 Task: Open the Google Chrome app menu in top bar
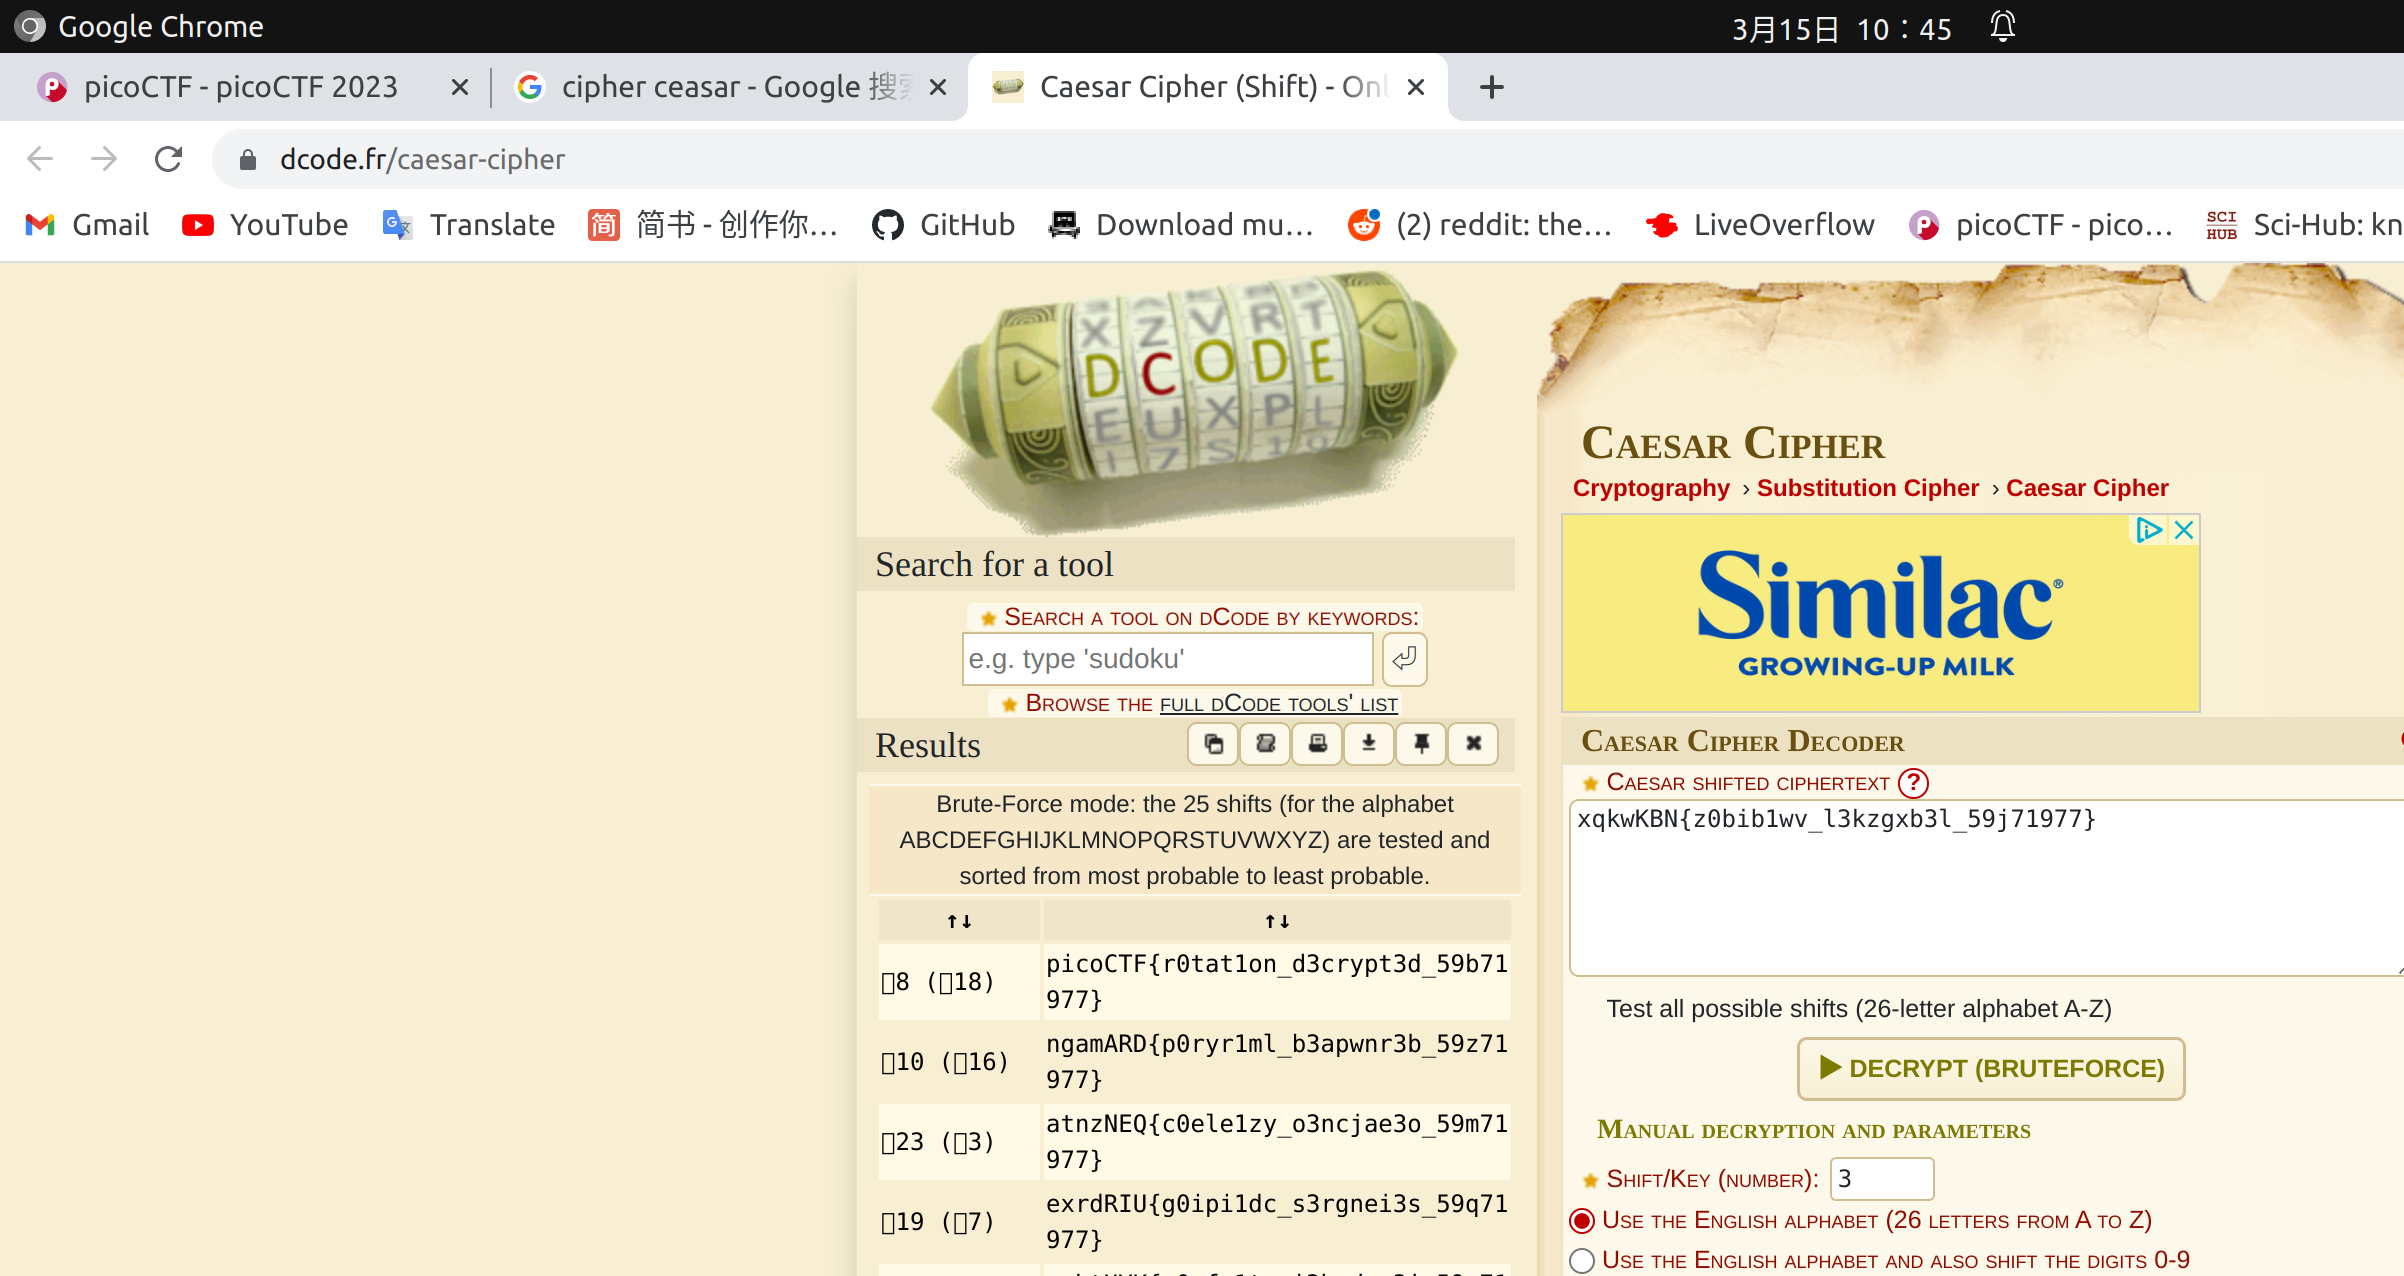(140, 27)
